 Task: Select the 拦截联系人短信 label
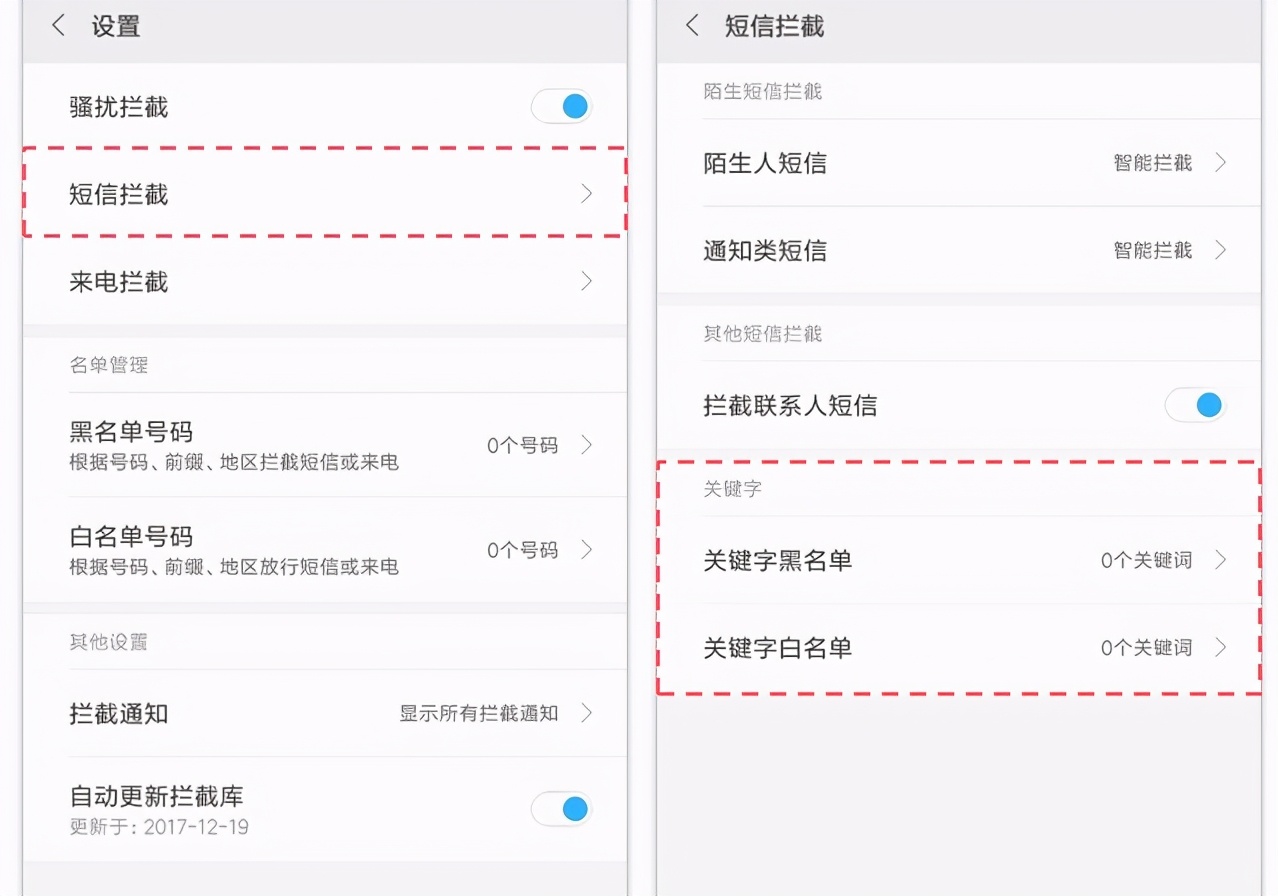(790, 405)
